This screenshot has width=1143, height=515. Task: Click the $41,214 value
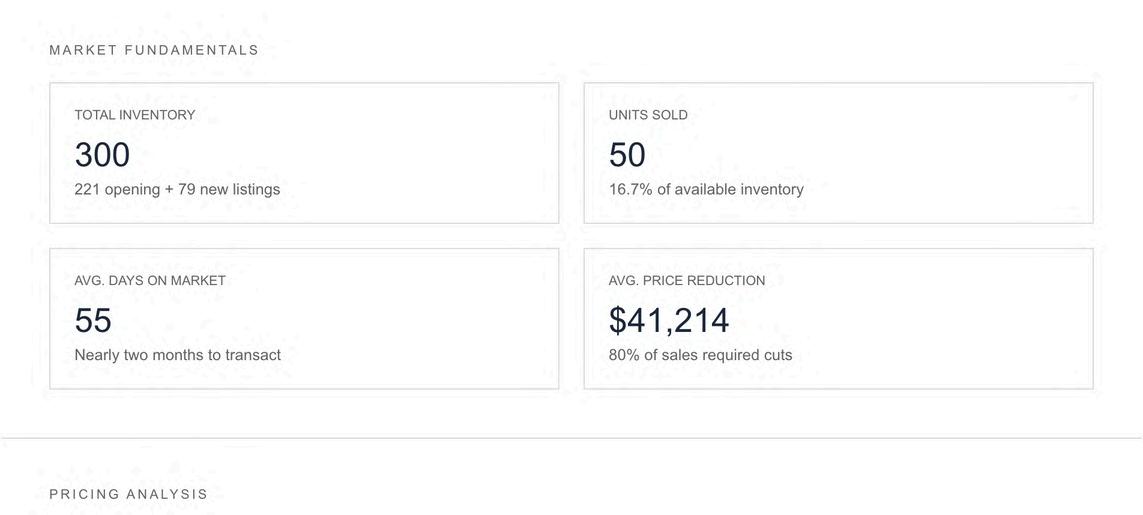coord(669,321)
